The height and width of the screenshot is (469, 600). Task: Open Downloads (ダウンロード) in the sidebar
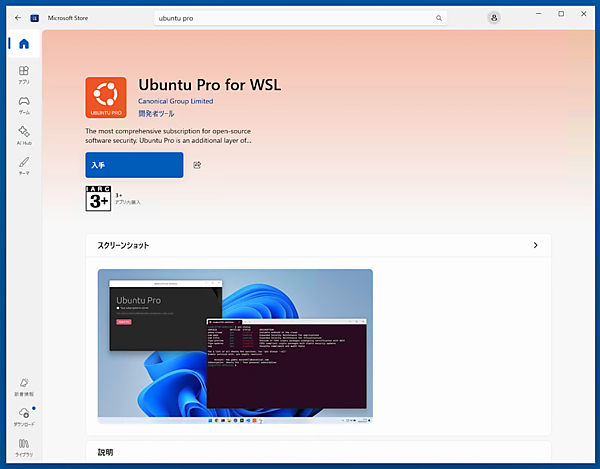(24, 417)
